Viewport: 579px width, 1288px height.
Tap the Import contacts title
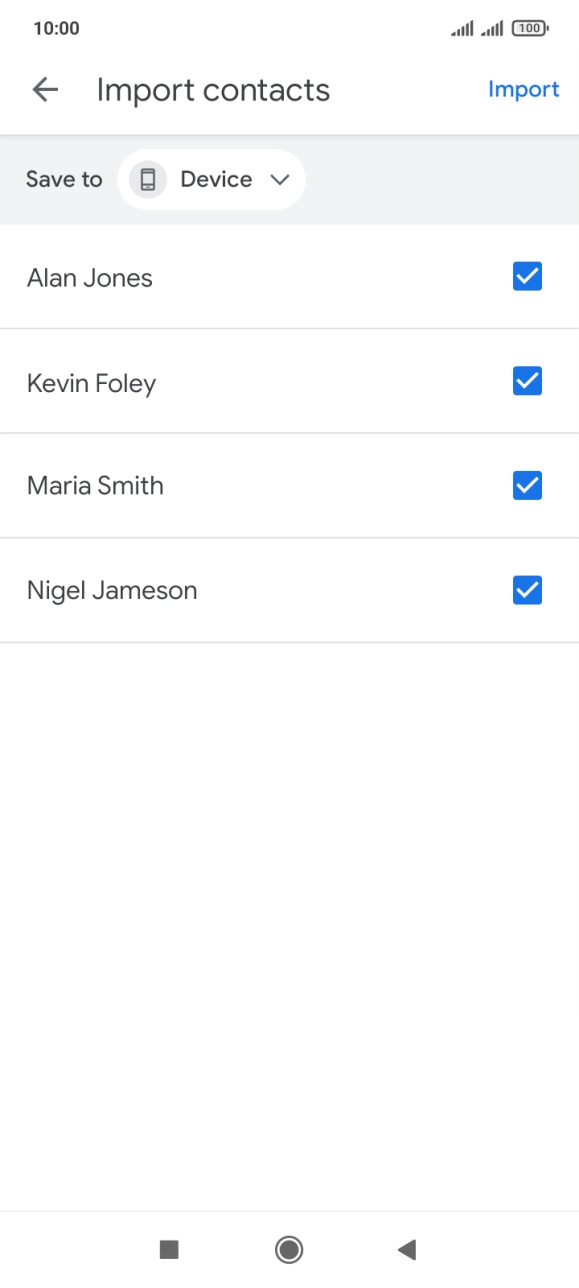pyautogui.click(x=213, y=90)
